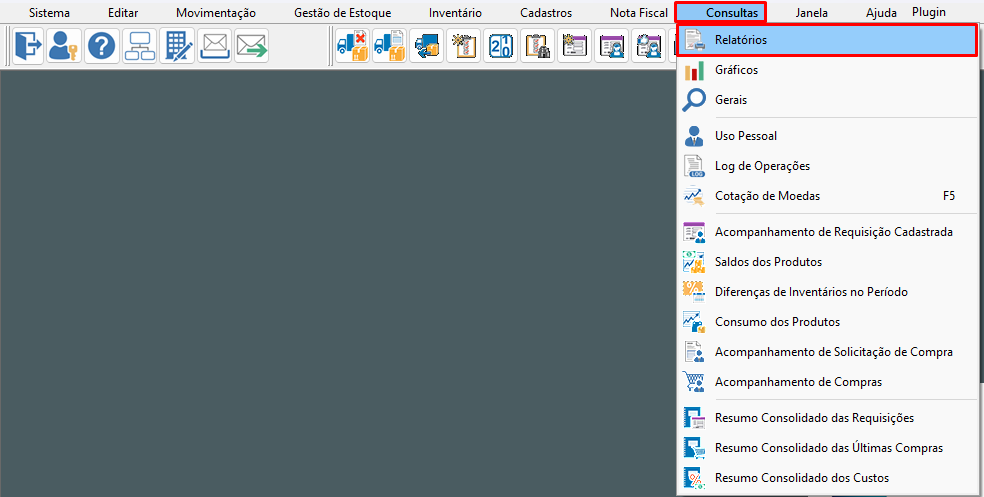The image size is (984, 497).
Task: Open the Cadastros menu
Action: pyautogui.click(x=546, y=13)
